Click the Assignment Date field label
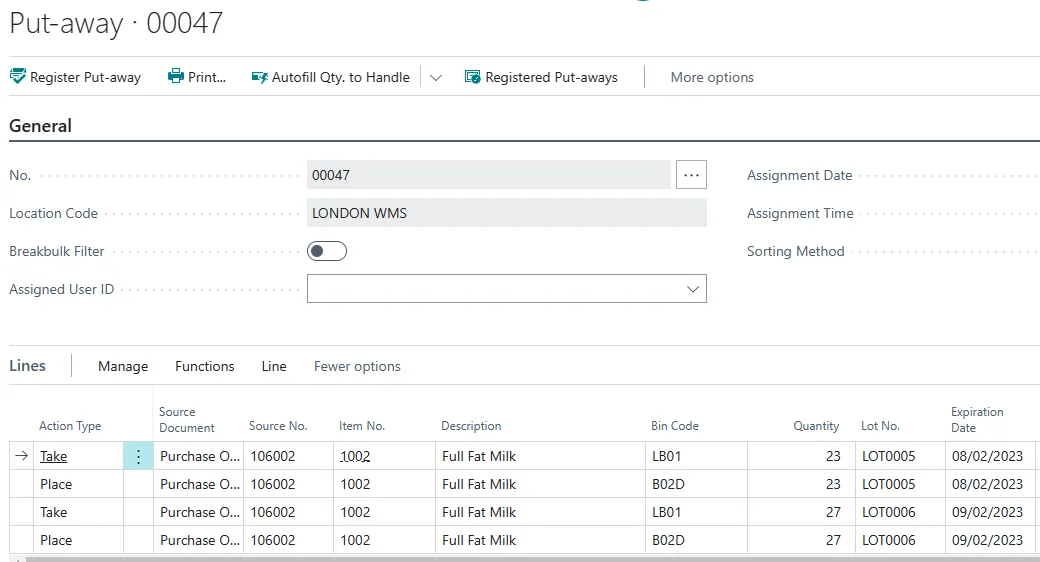The width and height of the screenshot is (1040, 562). click(x=799, y=175)
